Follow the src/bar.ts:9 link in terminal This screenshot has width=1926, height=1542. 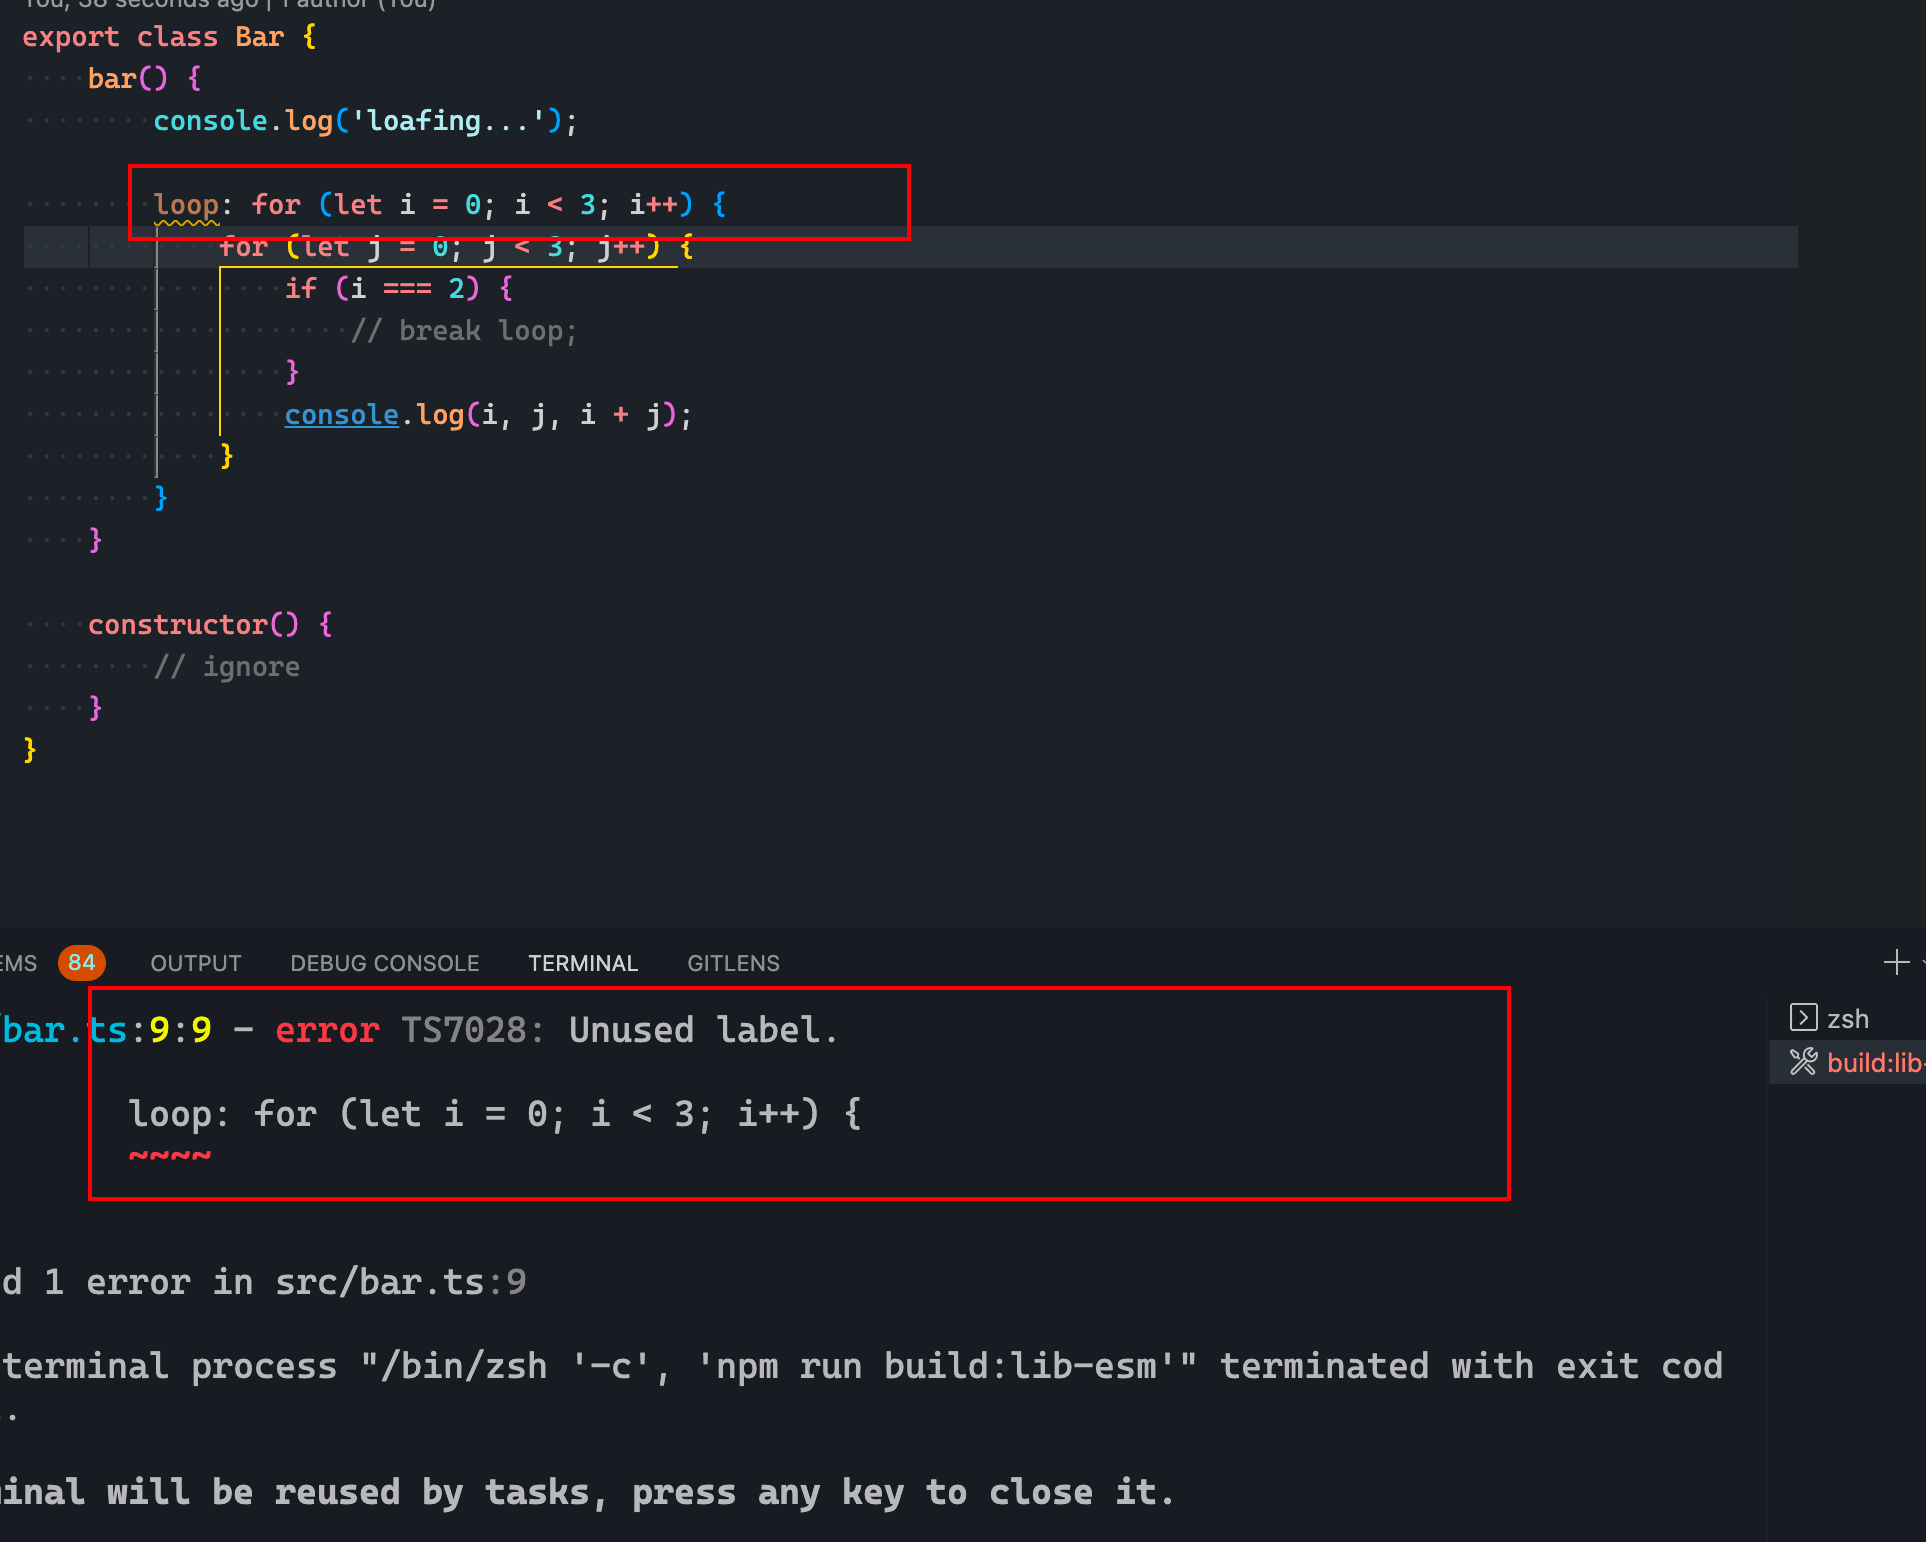400,1282
